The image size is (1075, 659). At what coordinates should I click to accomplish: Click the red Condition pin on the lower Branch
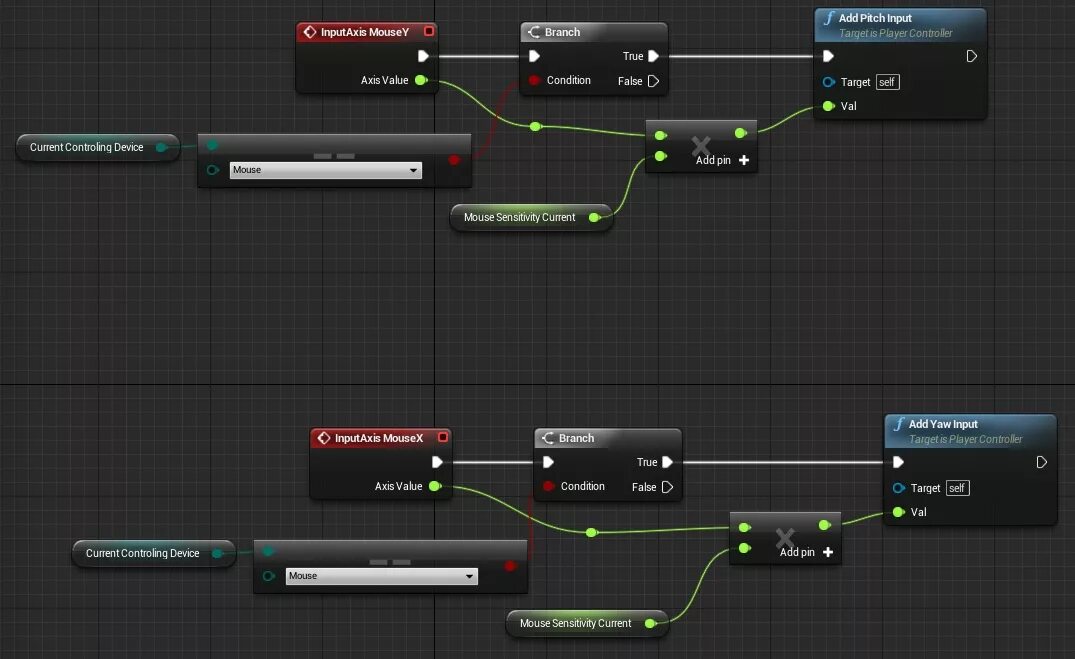point(550,486)
